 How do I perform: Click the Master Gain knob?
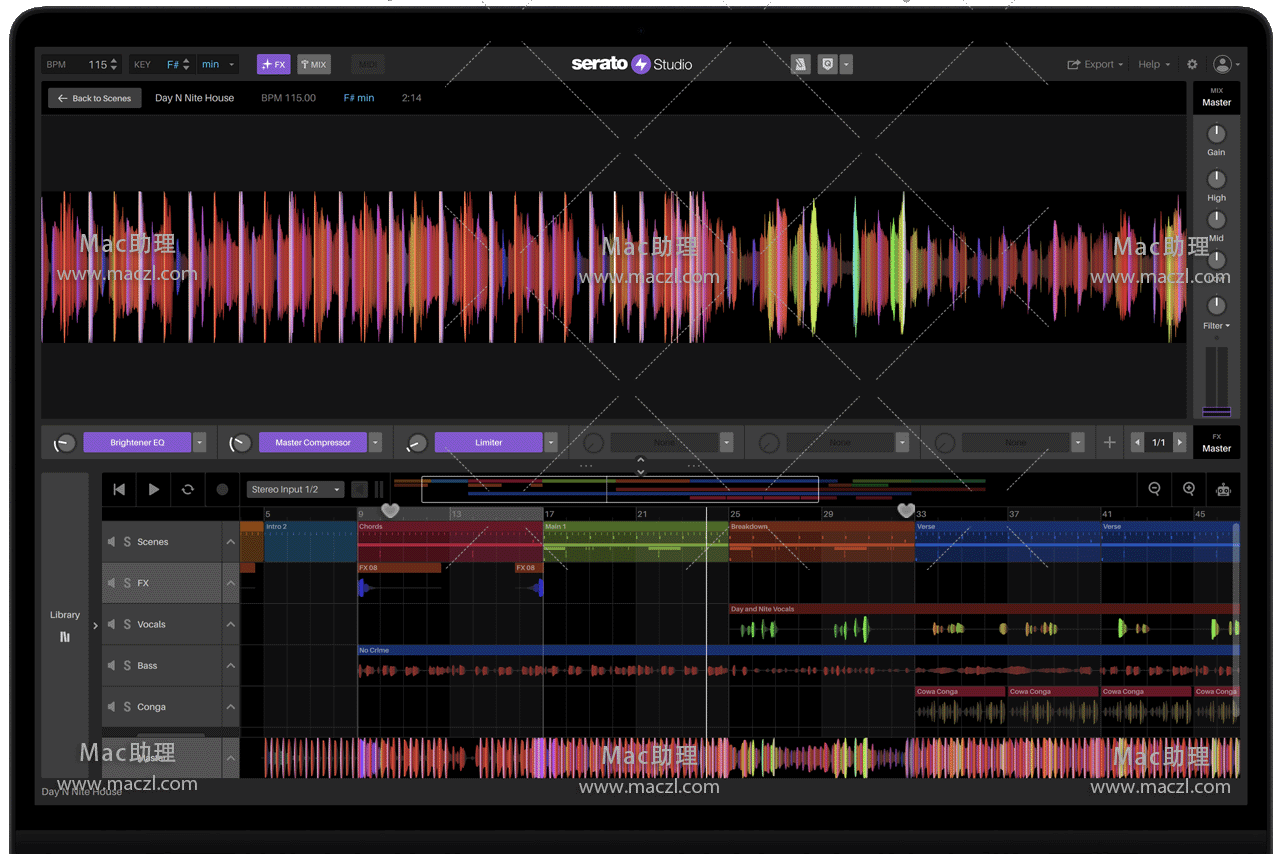(1216, 134)
